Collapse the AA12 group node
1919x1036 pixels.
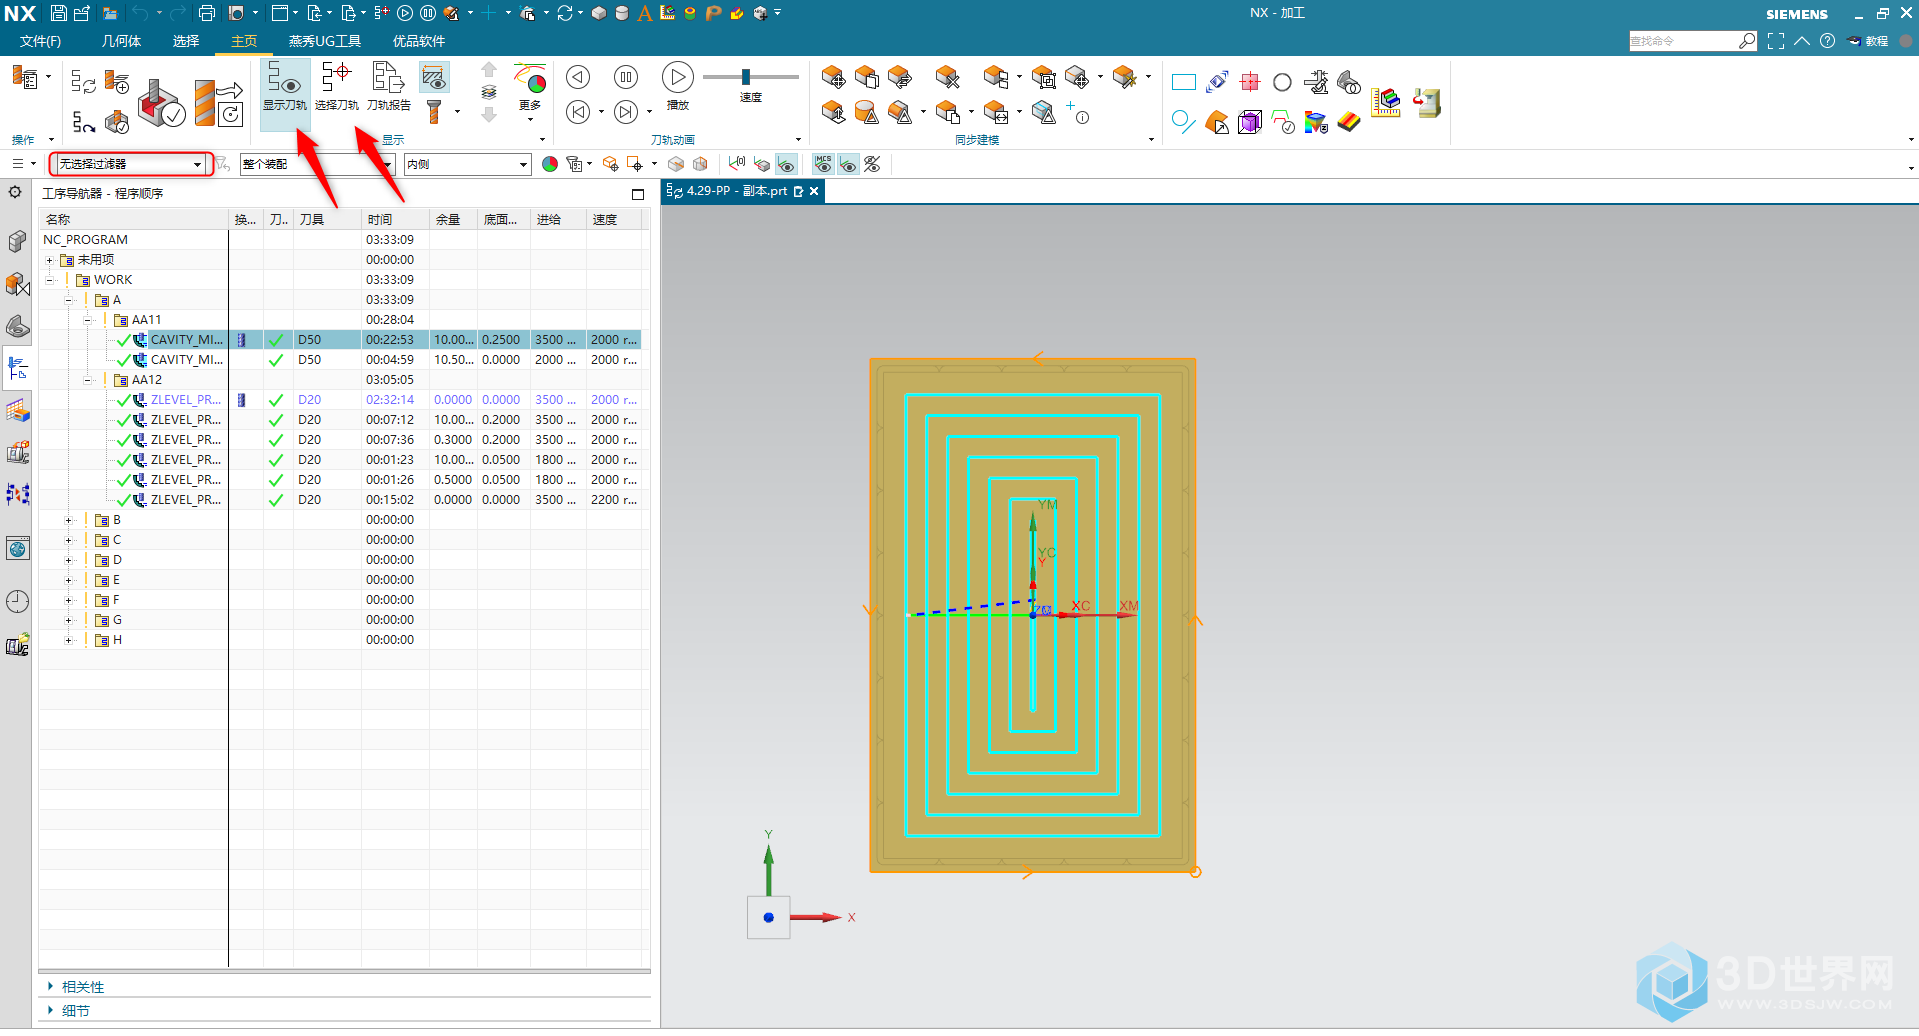88,380
